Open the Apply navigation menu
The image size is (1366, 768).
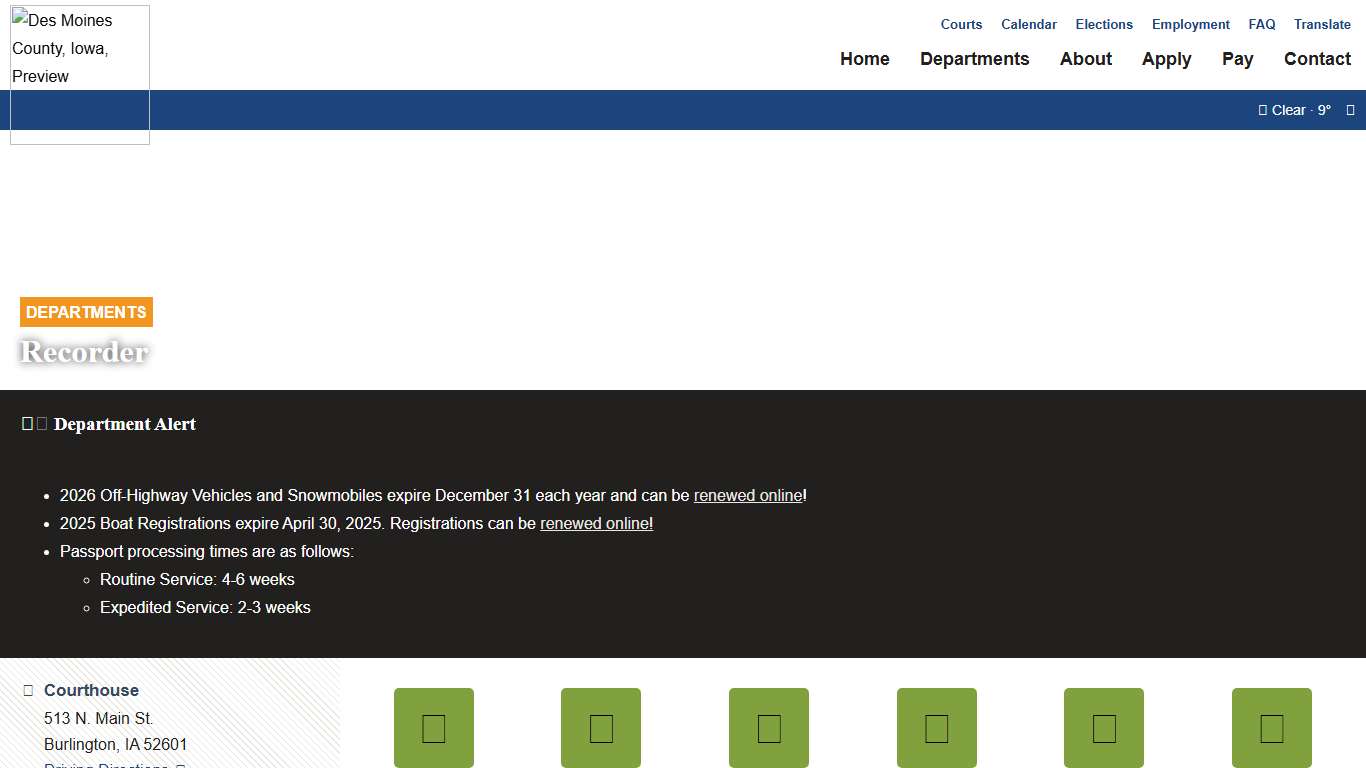(1166, 59)
